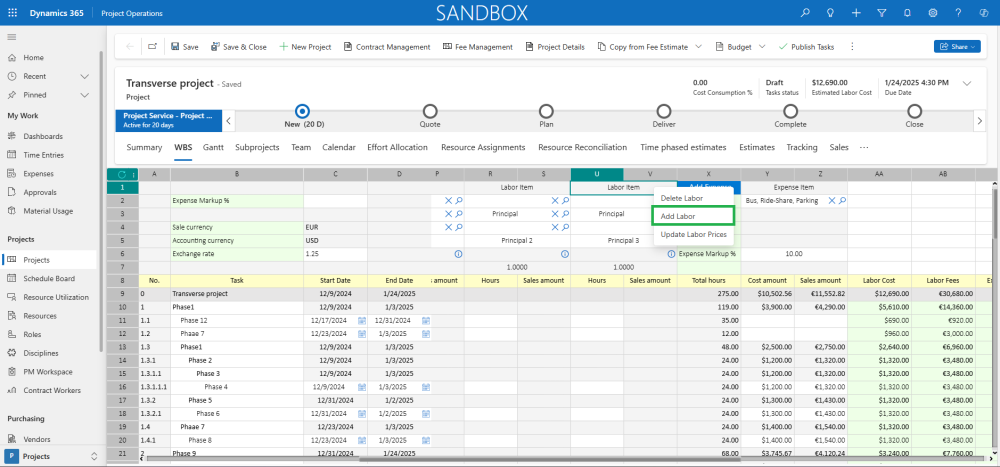The image size is (1000, 467).
Task: Select the Deliver stage circle
Action: click(664, 111)
